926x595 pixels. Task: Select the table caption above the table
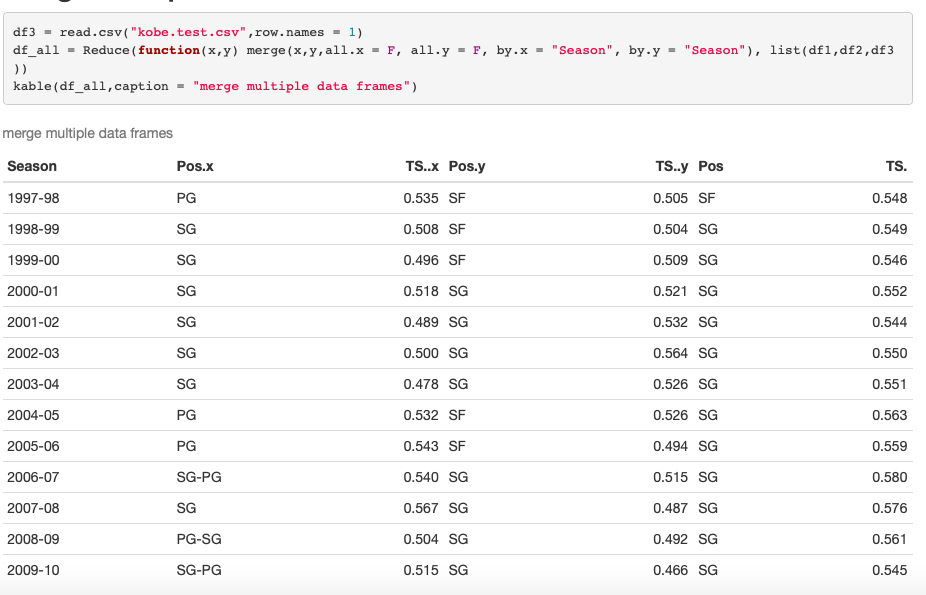pos(88,132)
